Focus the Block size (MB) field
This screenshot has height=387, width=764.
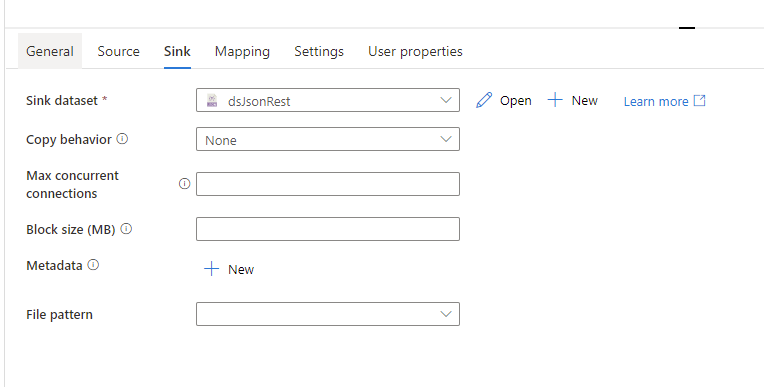[x=327, y=229]
